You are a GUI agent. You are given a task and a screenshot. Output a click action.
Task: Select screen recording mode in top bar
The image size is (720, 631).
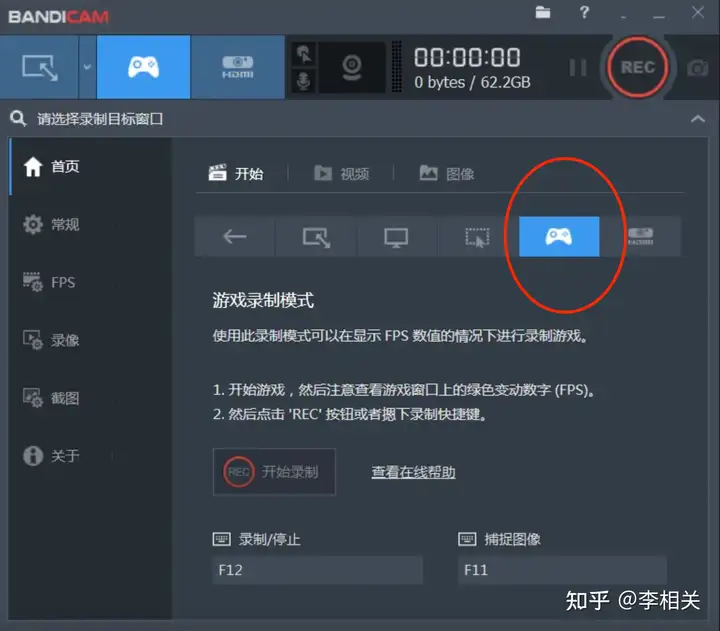click(39, 67)
